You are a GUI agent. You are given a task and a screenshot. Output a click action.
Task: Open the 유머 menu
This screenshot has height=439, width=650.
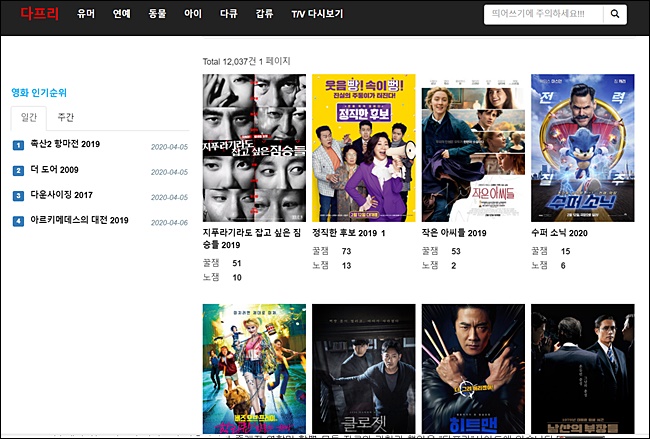86,14
